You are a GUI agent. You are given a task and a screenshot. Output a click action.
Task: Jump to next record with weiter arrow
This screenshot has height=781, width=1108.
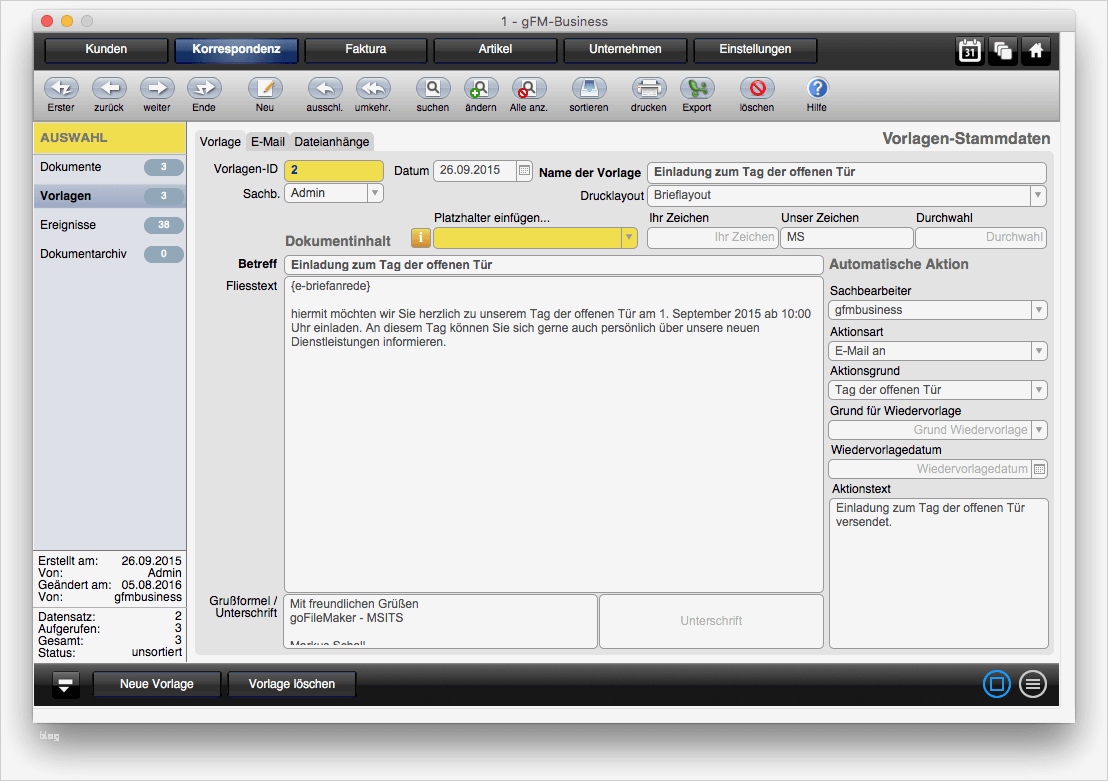[x=157, y=88]
